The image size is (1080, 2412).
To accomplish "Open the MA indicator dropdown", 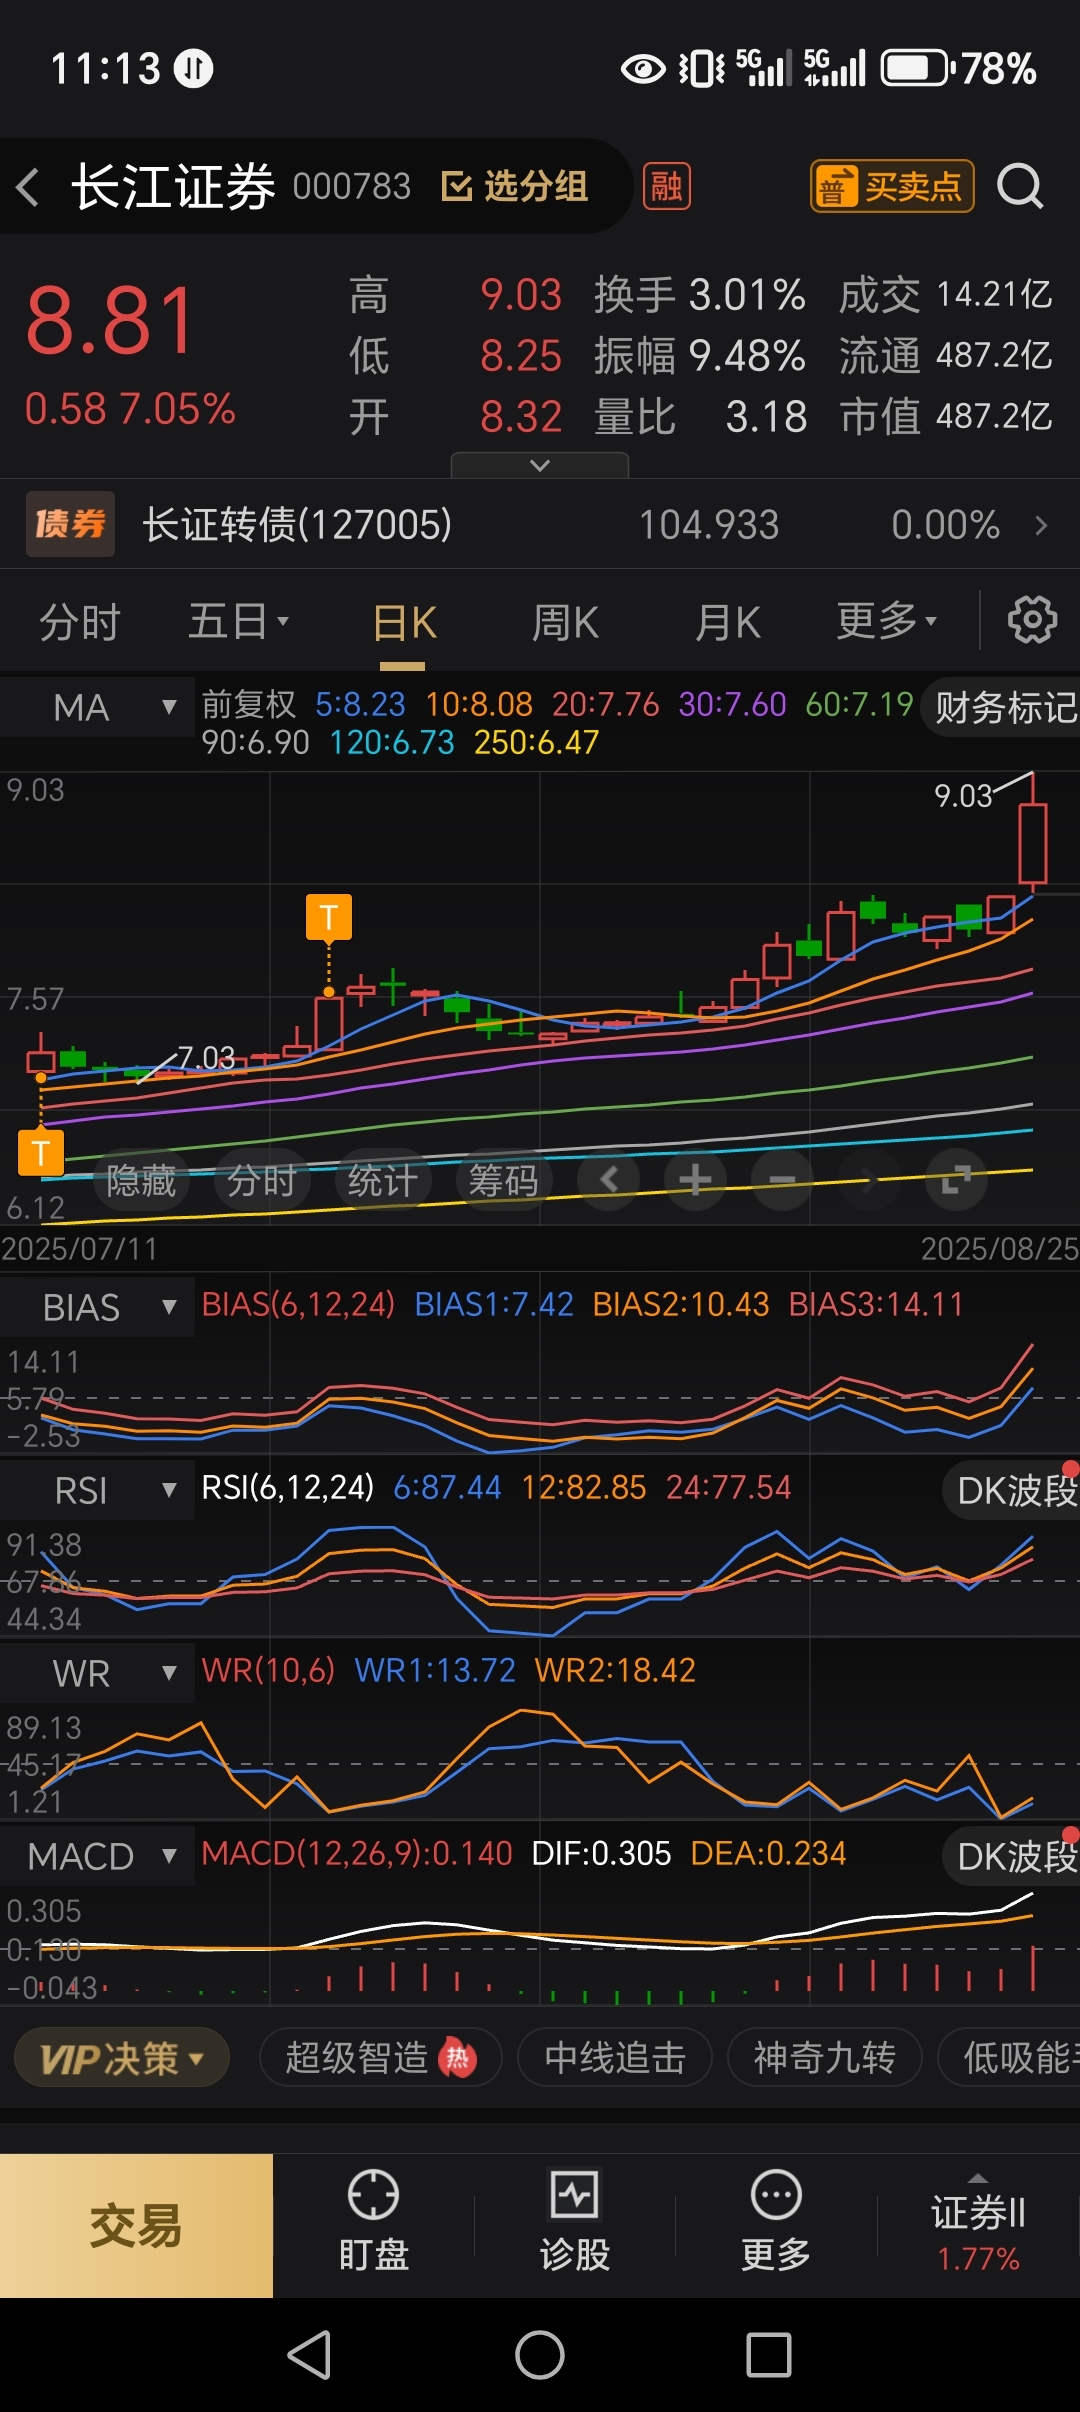I will click(98, 707).
